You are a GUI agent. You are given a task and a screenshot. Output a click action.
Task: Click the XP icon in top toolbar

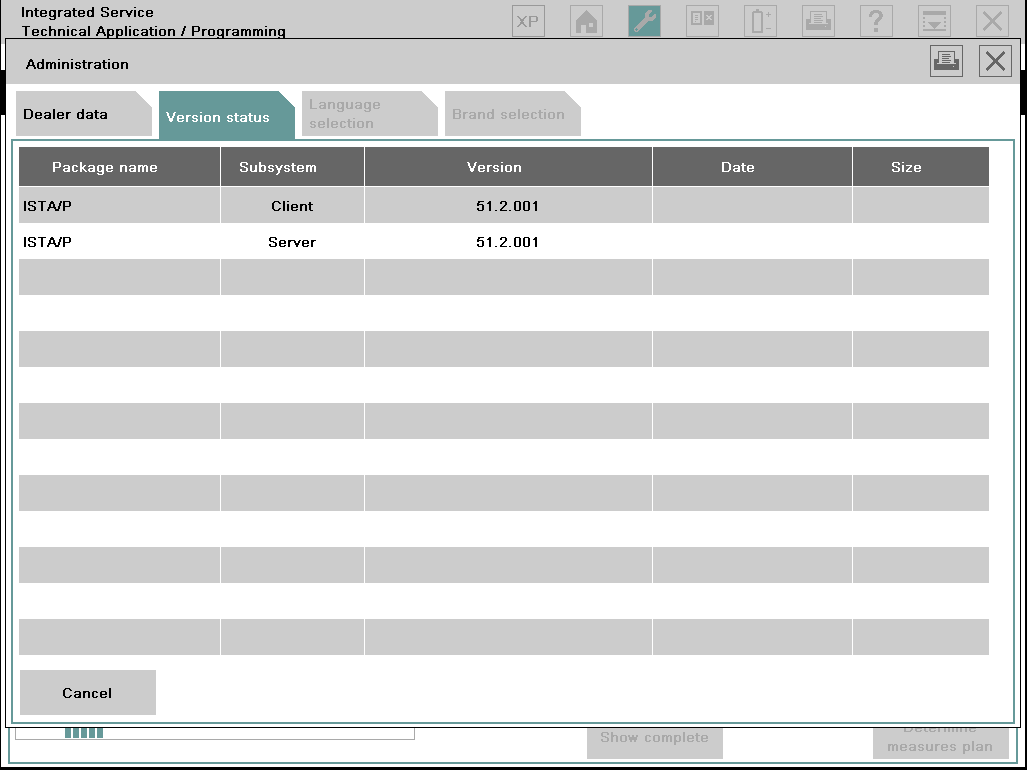pyautogui.click(x=528, y=21)
